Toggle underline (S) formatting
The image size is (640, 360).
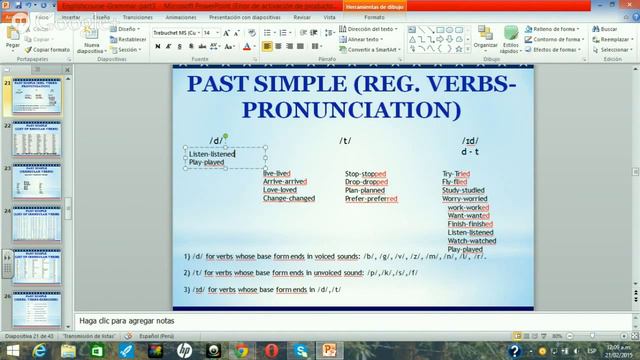[180, 47]
